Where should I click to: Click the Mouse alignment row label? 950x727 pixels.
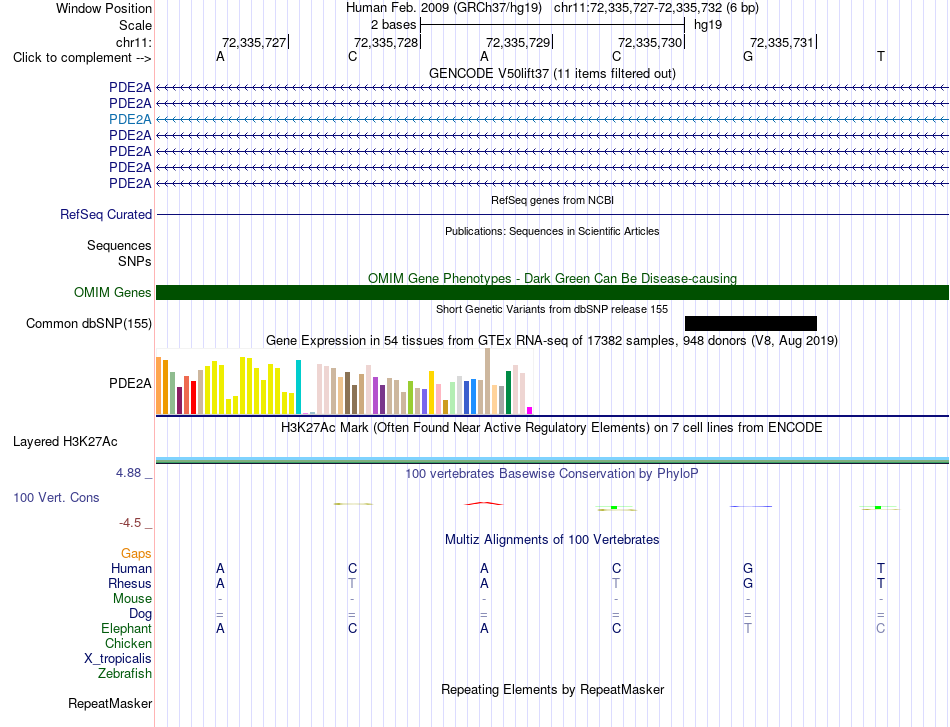(132, 599)
